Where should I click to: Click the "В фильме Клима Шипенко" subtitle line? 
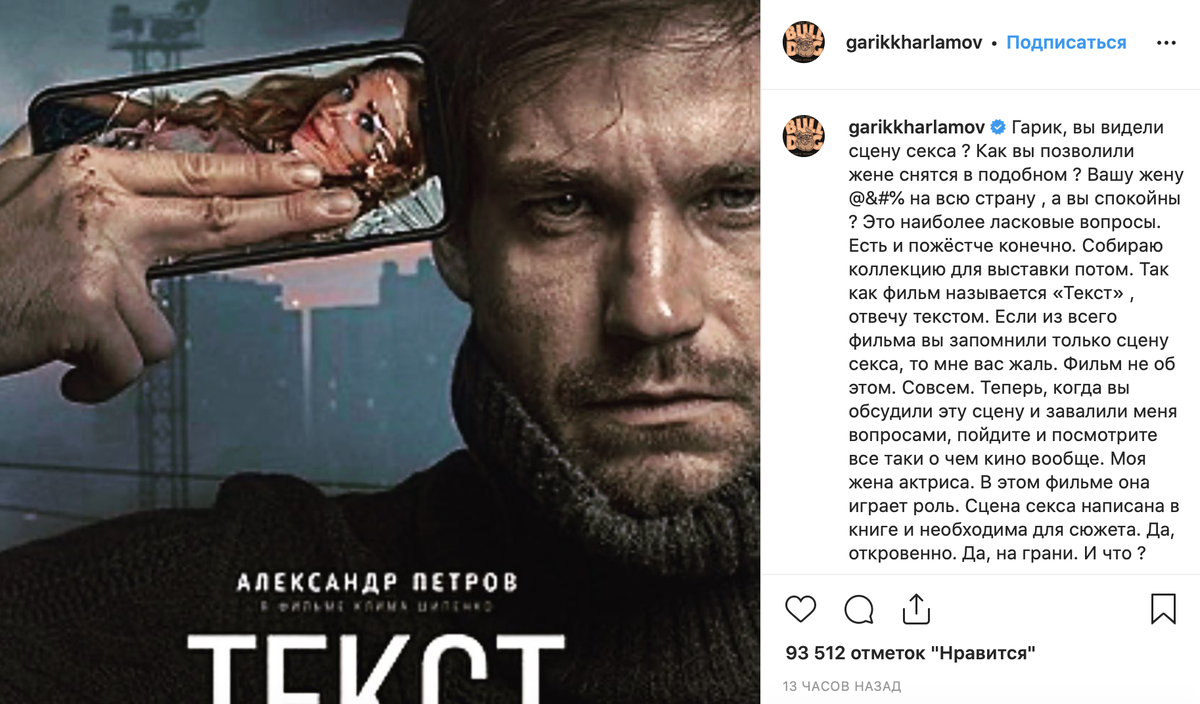[x=377, y=604]
